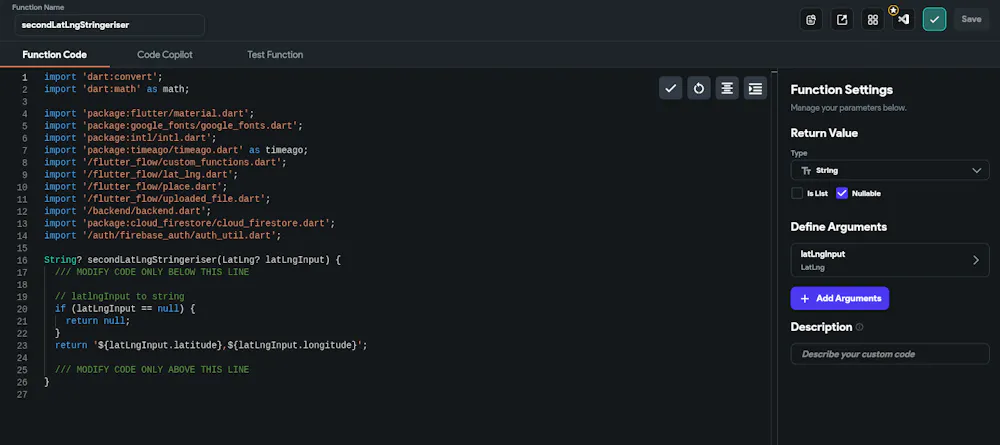This screenshot has width=1000, height=445.
Task: Click the Description info icon
Action: pyautogui.click(x=859, y=327)
